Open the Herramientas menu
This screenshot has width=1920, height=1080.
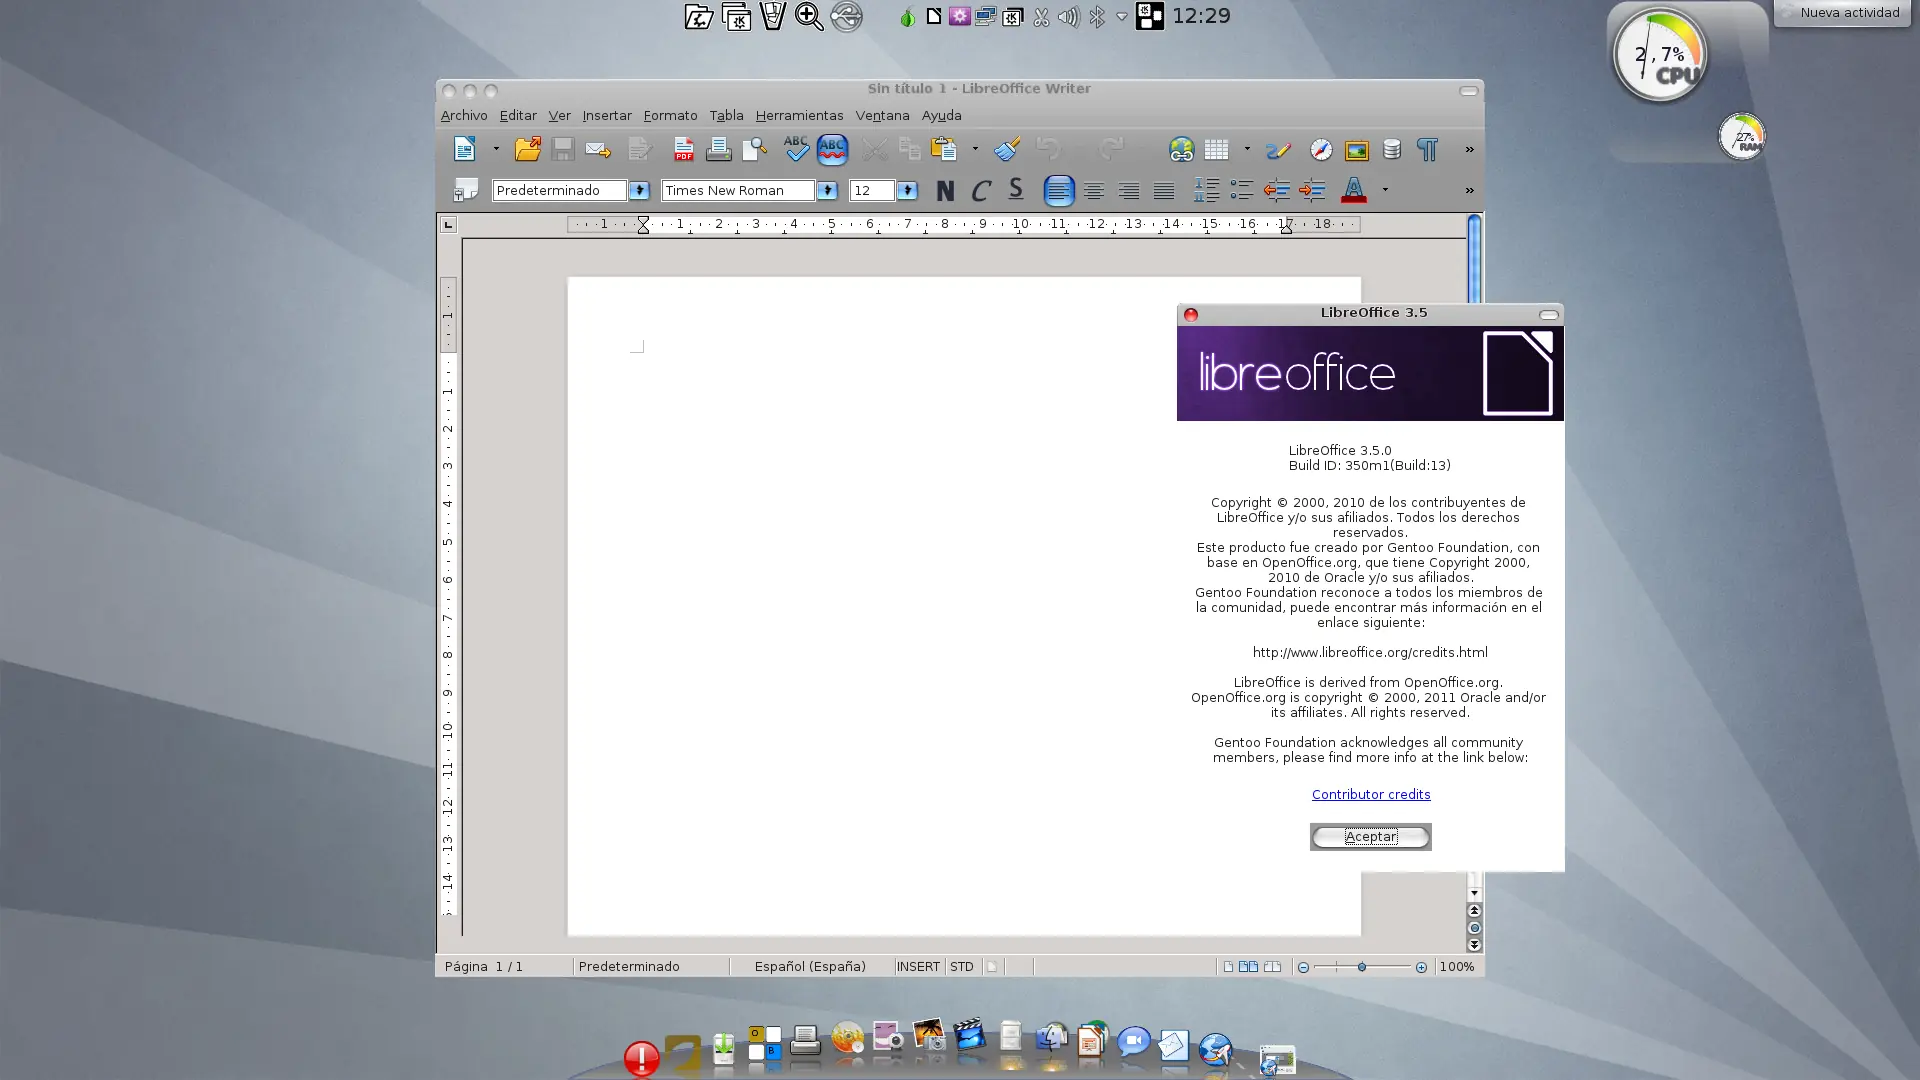pos(799,116)
